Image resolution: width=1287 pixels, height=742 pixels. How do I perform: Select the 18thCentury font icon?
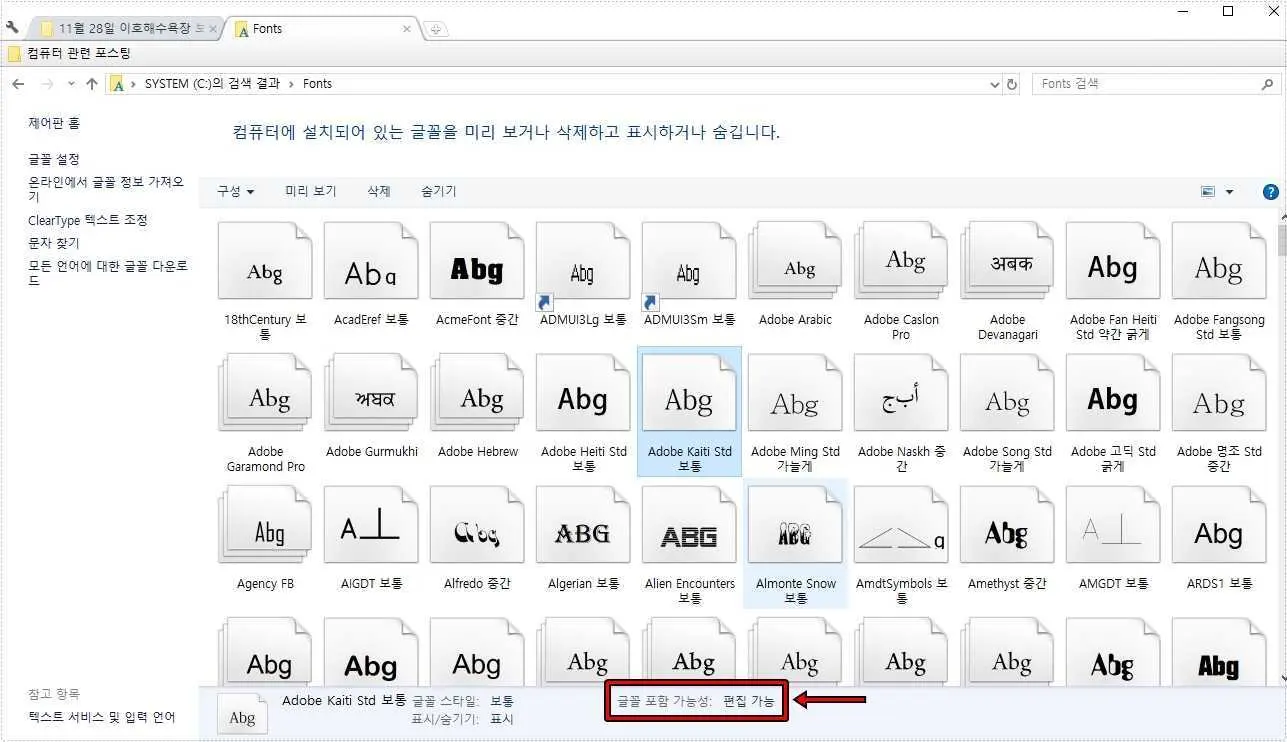point(265,261)
